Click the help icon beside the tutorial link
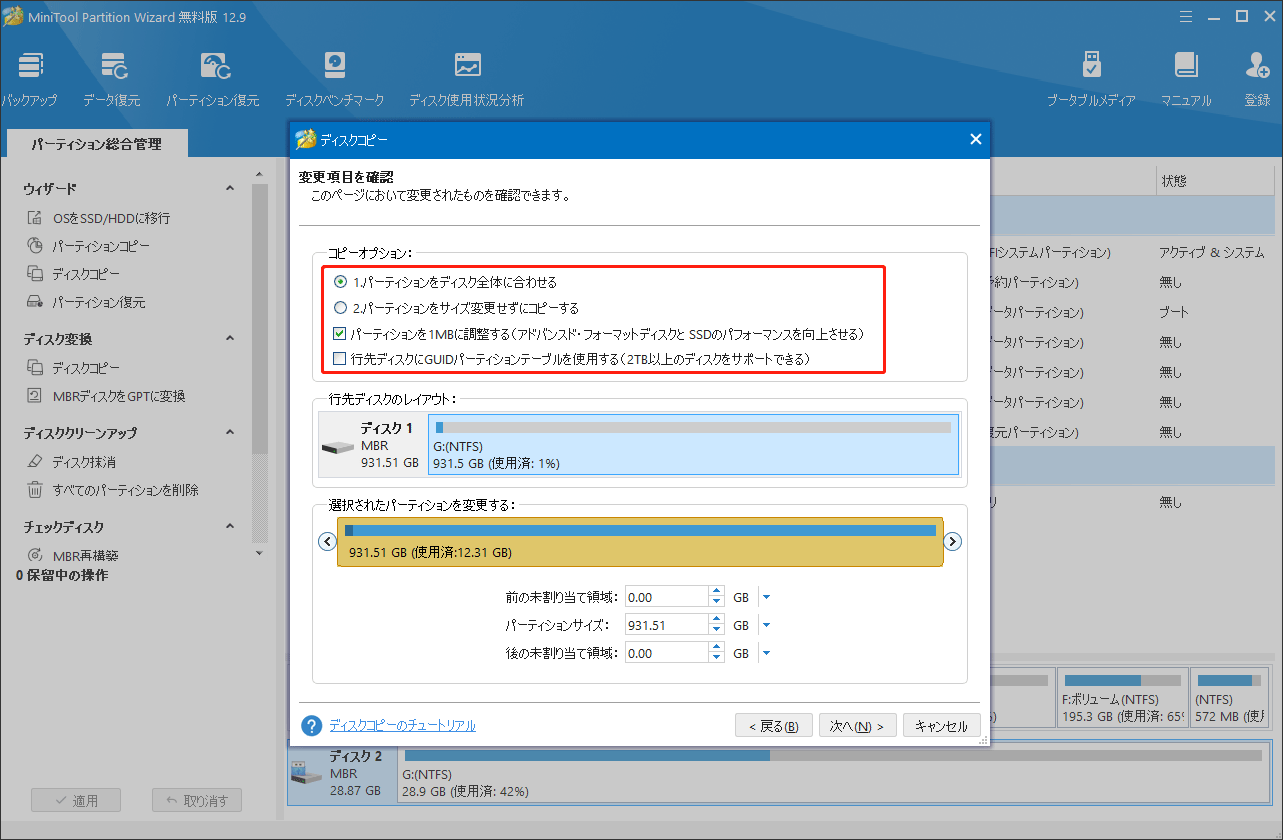This screenshot has height=840, width=1283. pyautogui.click(x=311, y=726)
